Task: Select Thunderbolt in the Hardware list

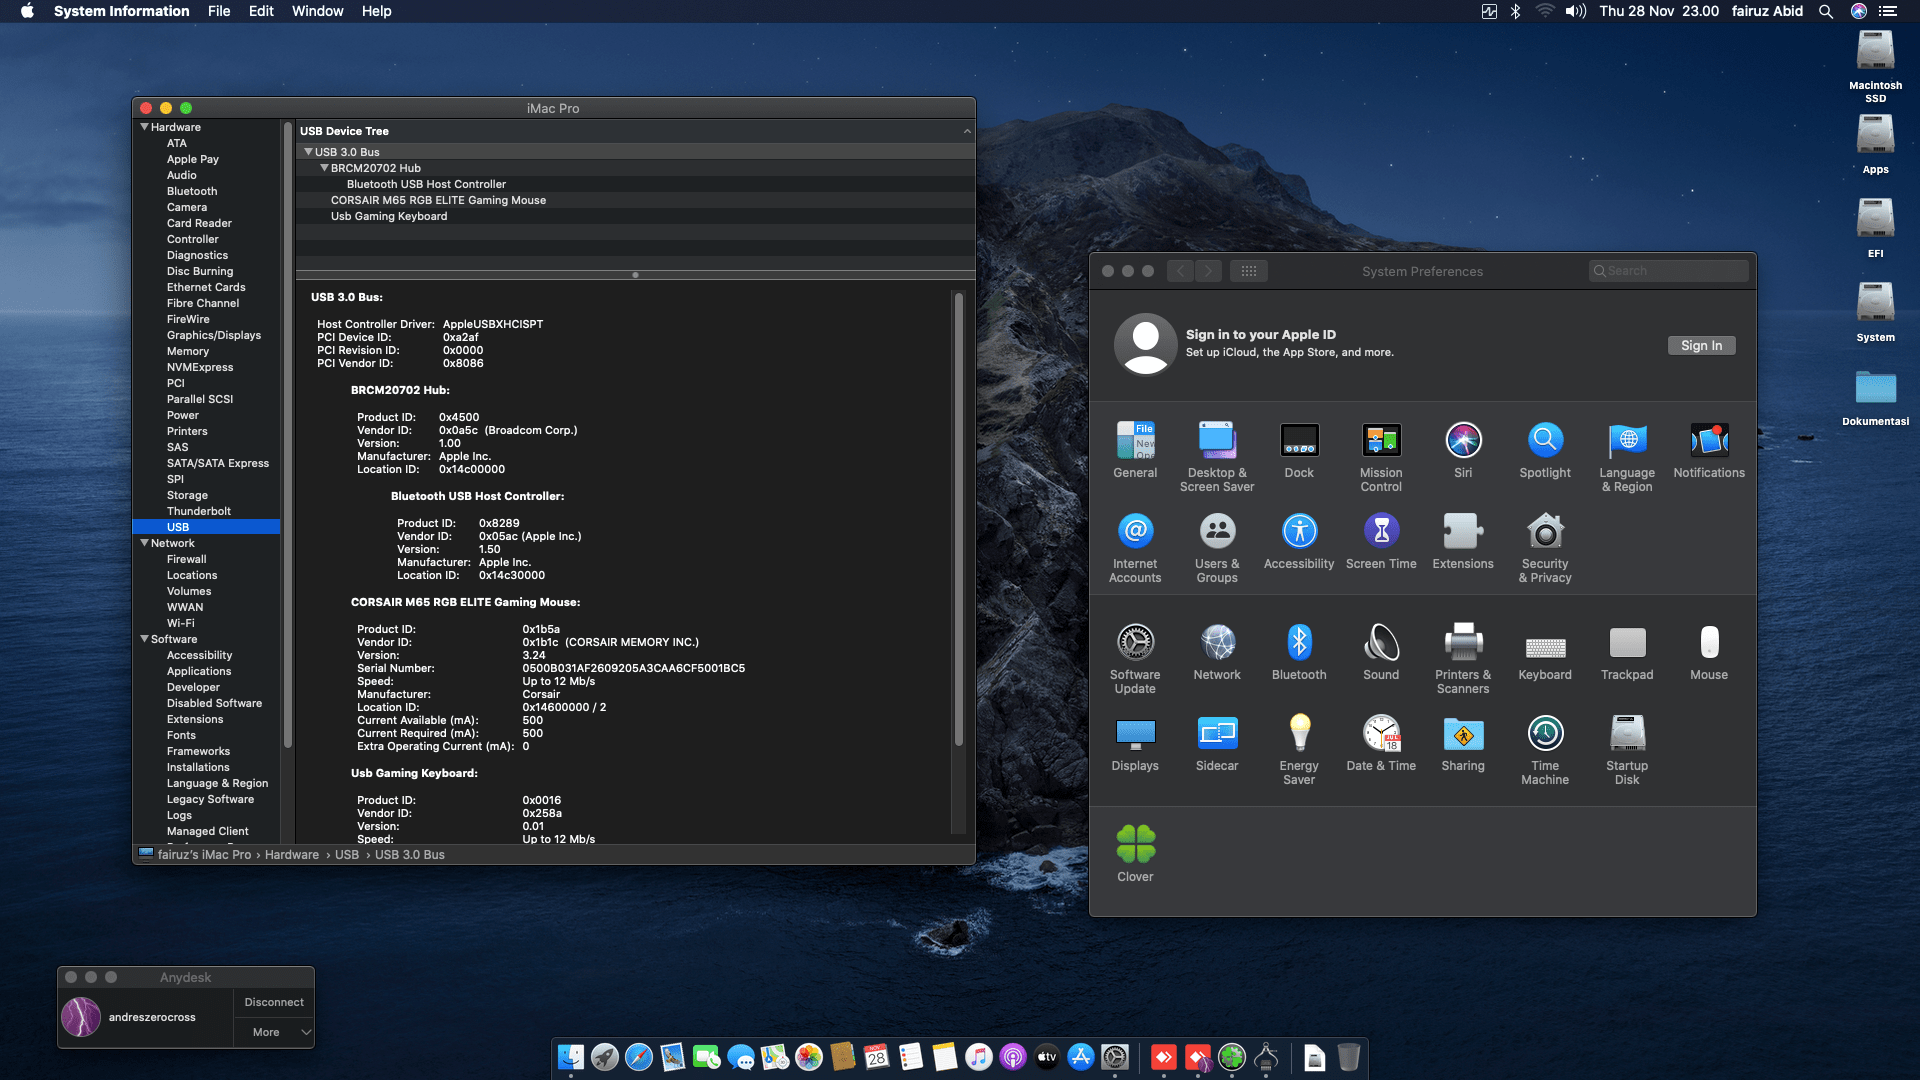Action: pyautogui.click(x=198, y=511)
